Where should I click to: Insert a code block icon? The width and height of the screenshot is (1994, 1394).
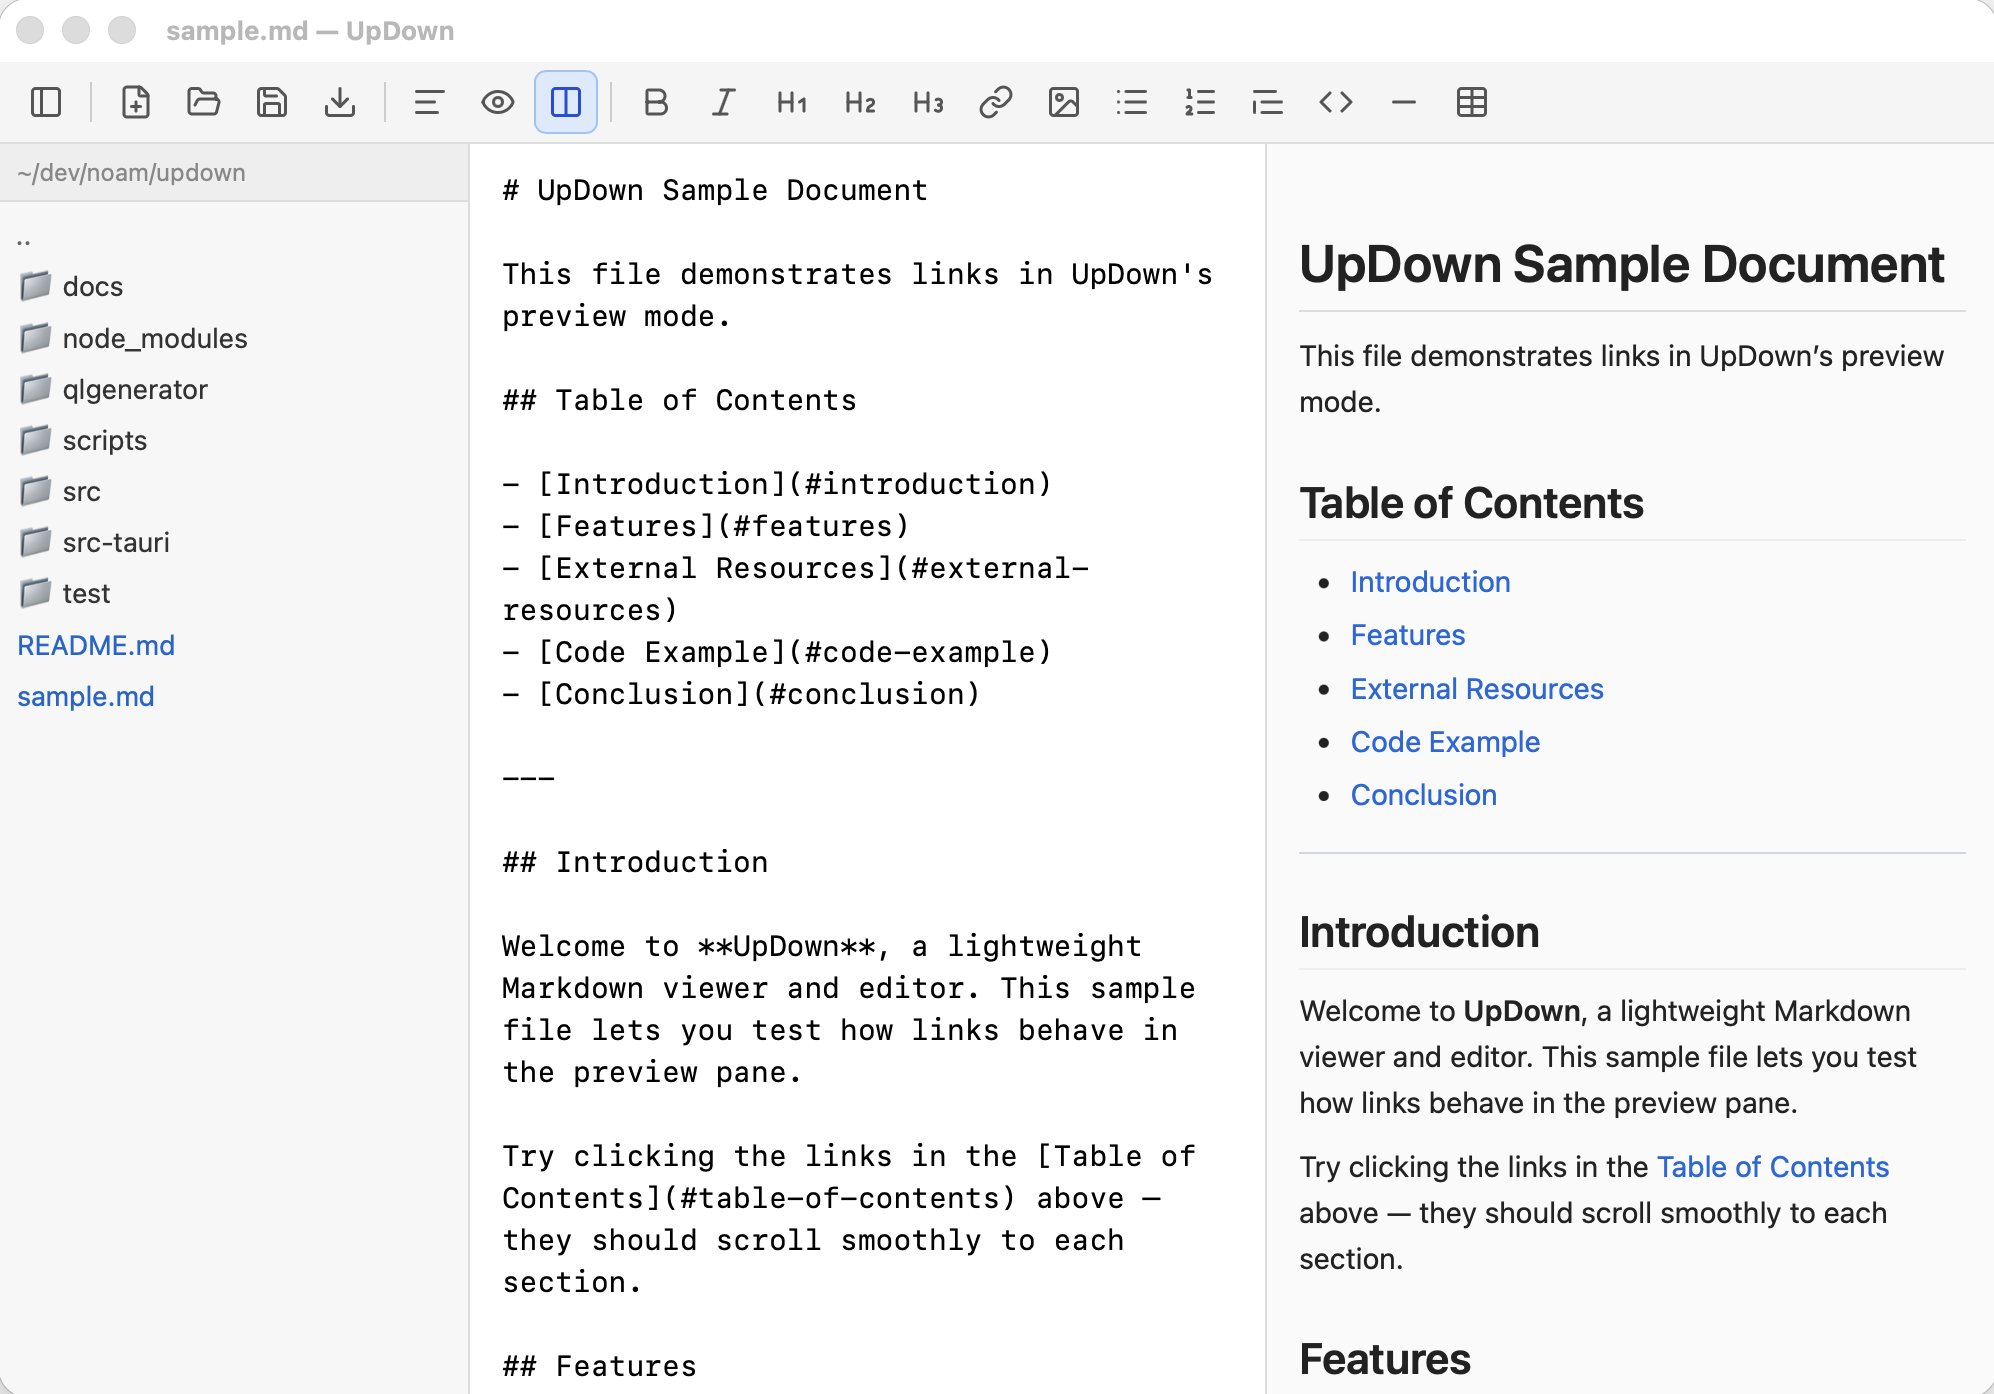(x=1336, y=102)
